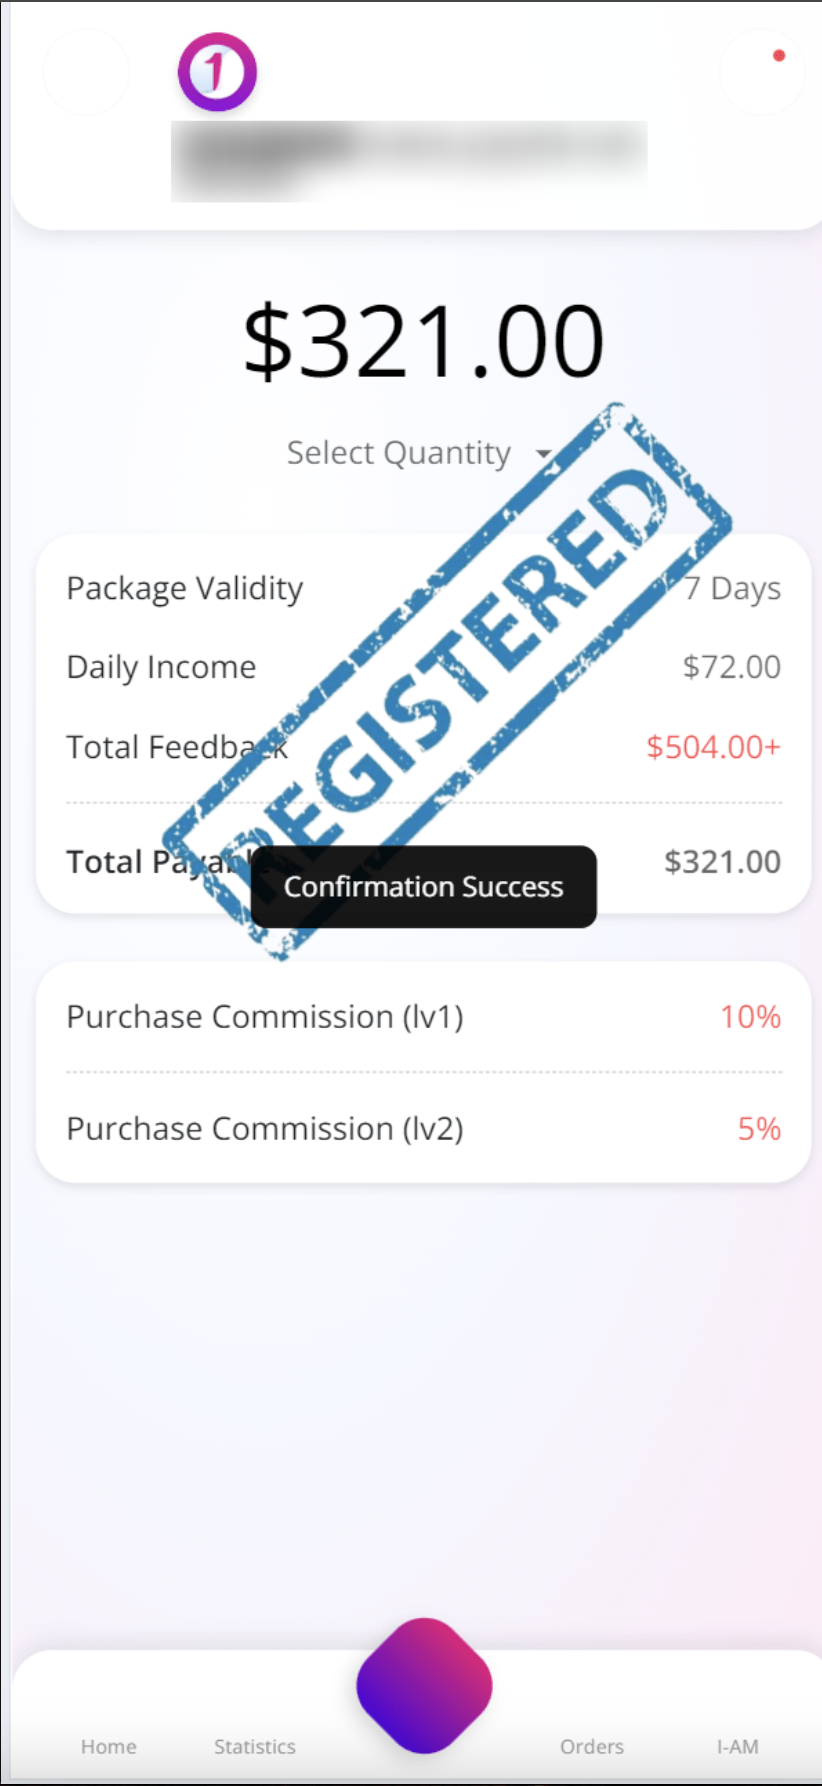Click the red $504.00+ feedback amount
Viewport: 822px width, 1786px height.
712,747
